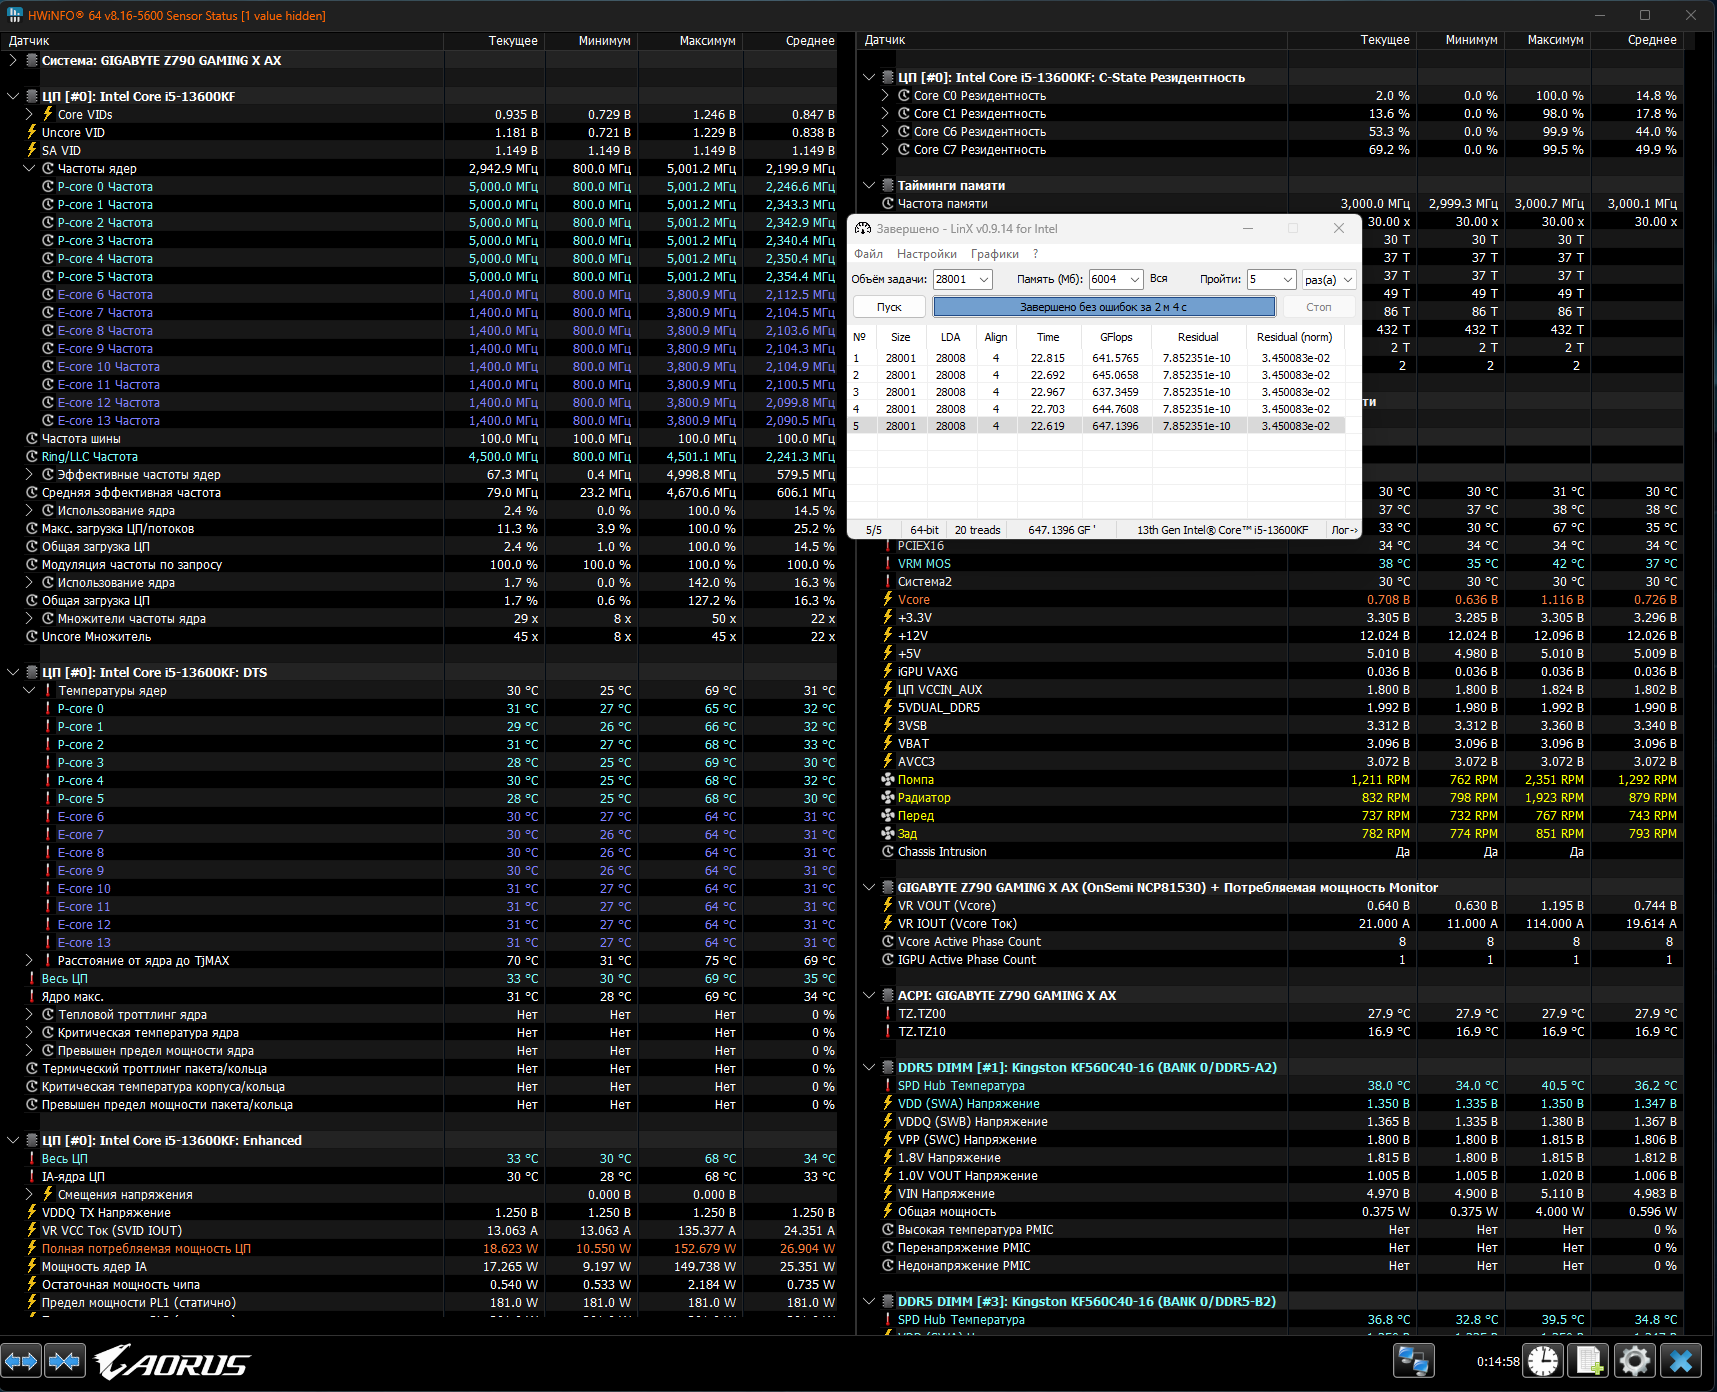This screenshot has height=1392, width=1717.
Task: Select LinX result row with 641.5765 GFlops
Action: click(1097, 358)
